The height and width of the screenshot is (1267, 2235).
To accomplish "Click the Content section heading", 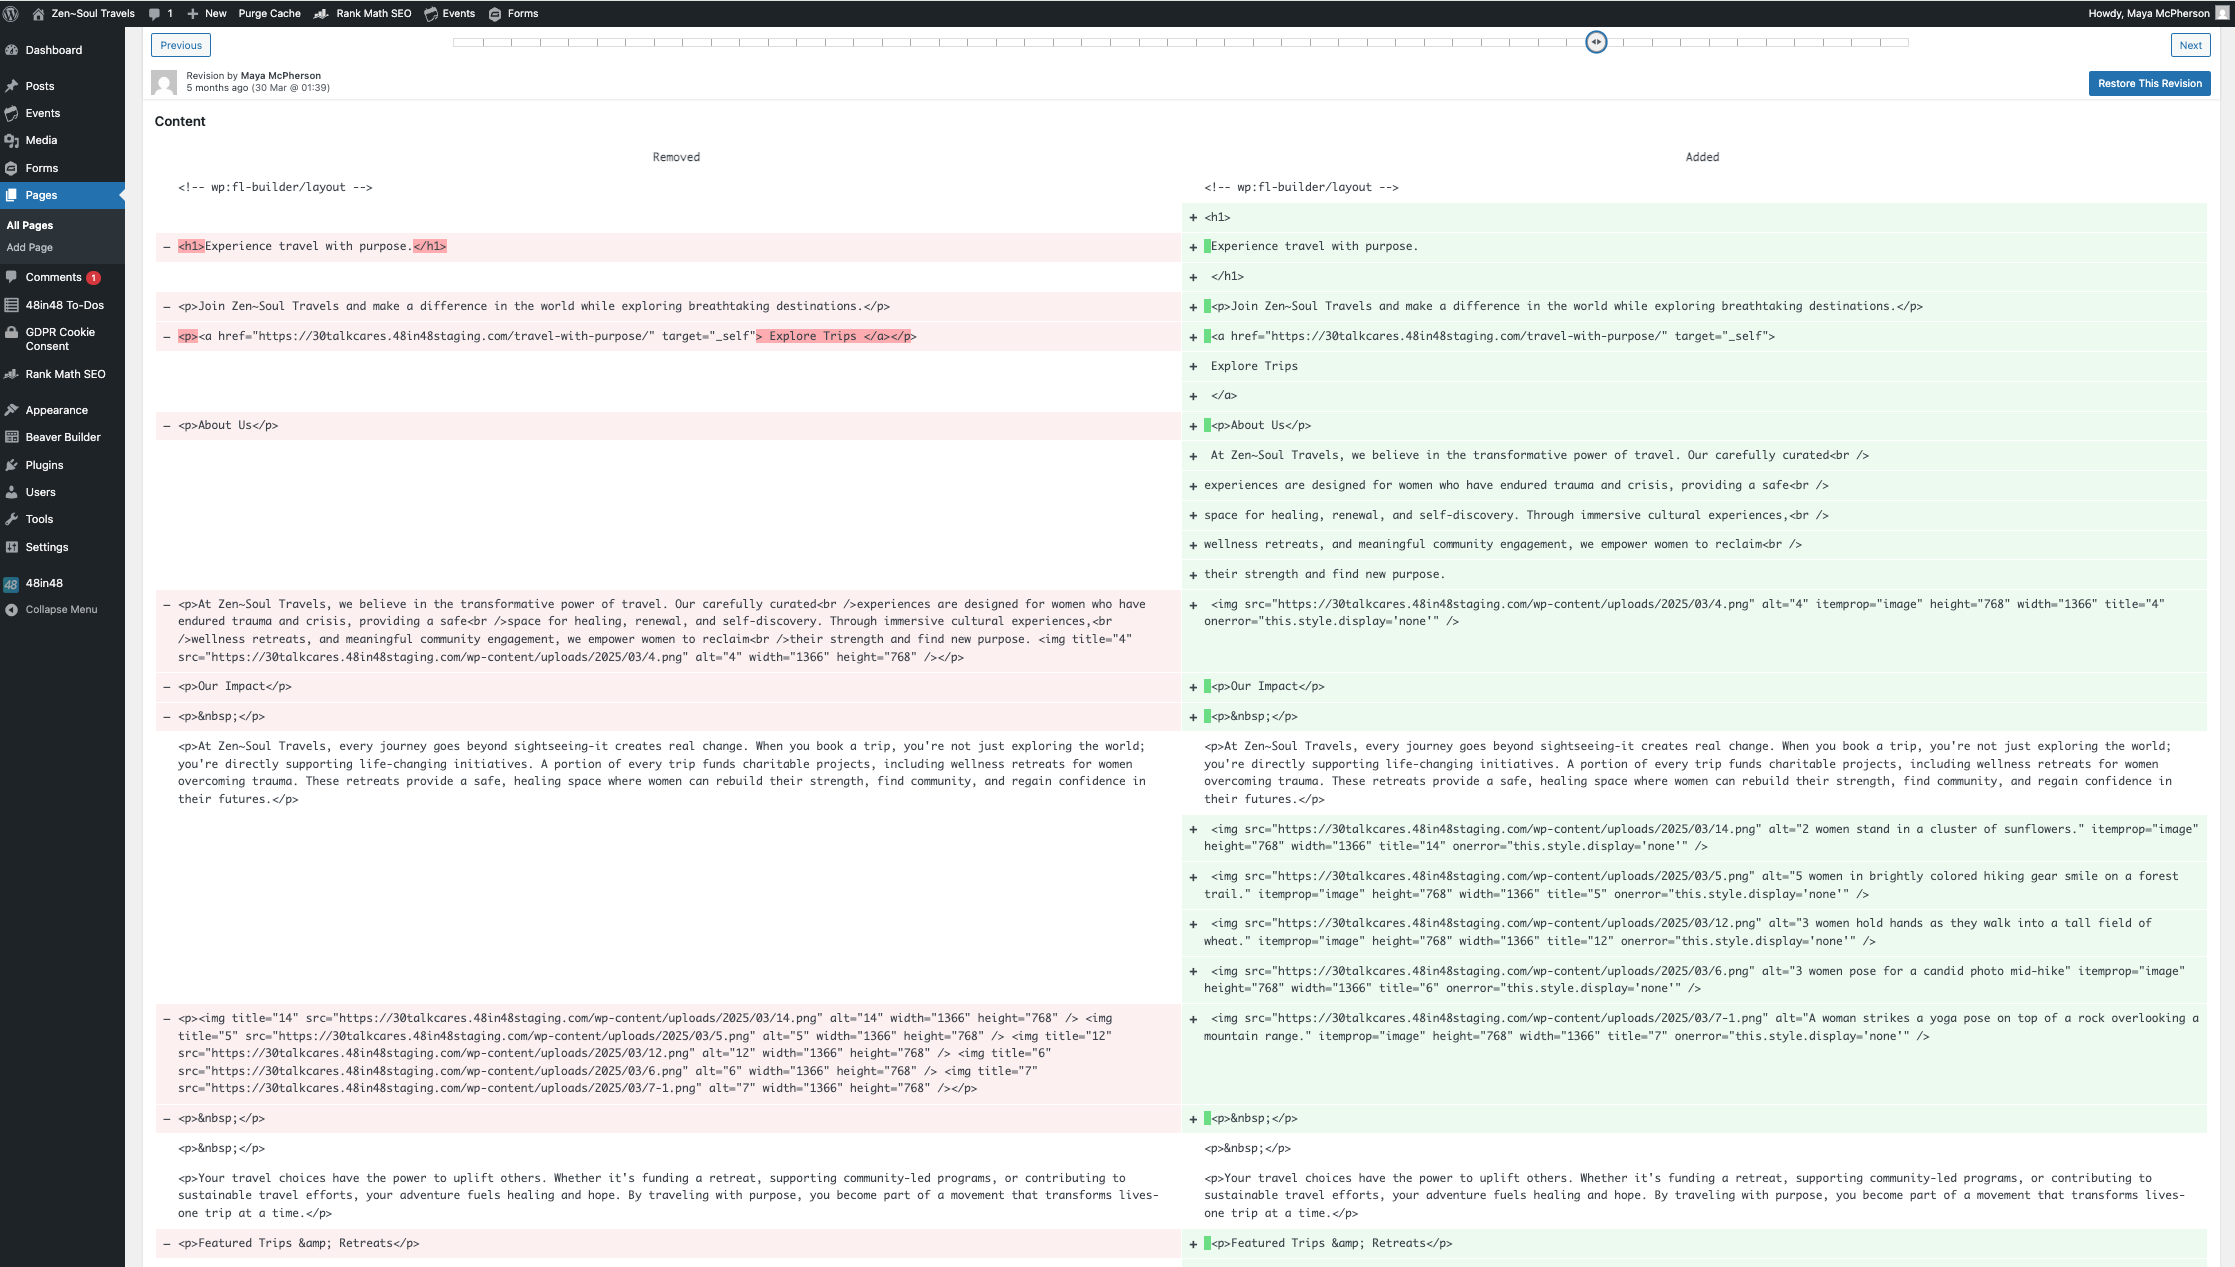I will [x=180, y=121].
